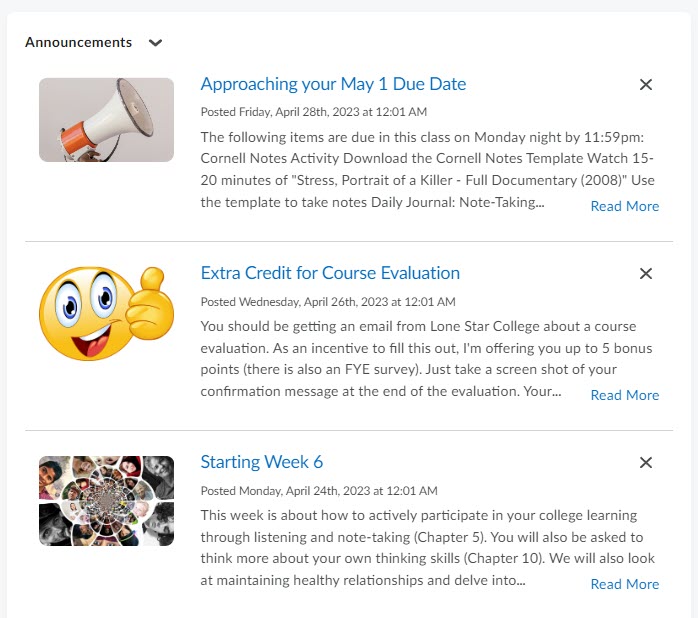Screen dimensions: 698x618
Task: Dismiss the May 1 Due Date announcement
Action: tap(645, 85)
